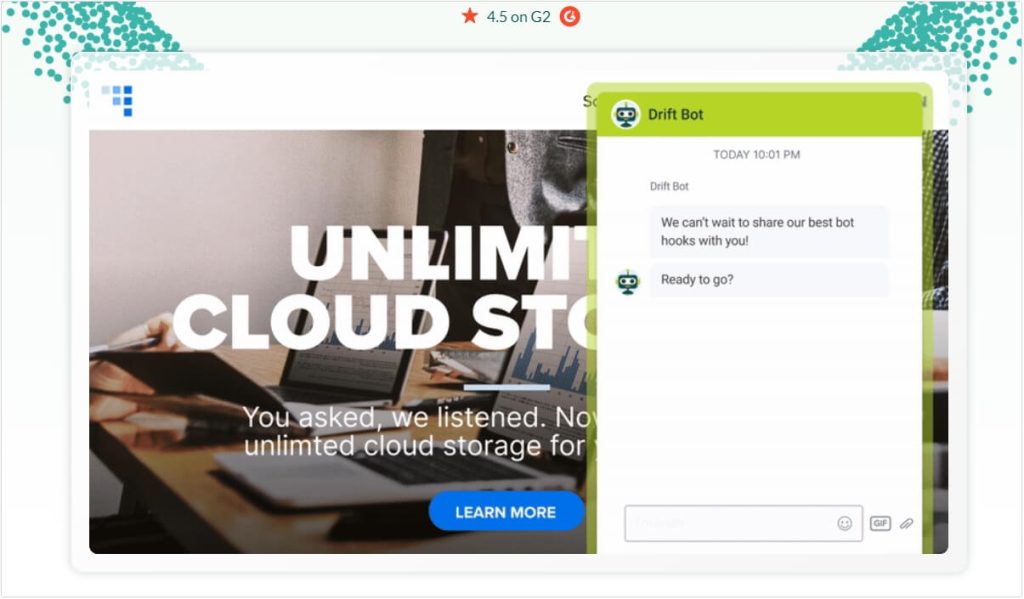The image size is (1024, 599).
Task: Click the GIF button in chat
Action: tap(880, 523)
